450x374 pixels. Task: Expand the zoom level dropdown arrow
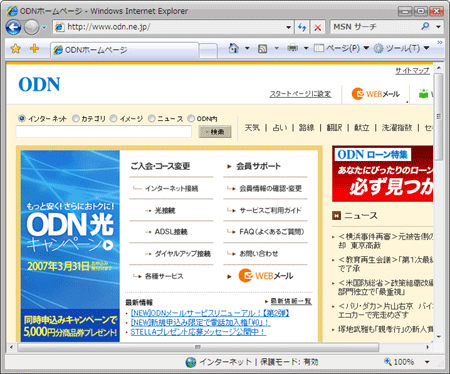[427, 362]
